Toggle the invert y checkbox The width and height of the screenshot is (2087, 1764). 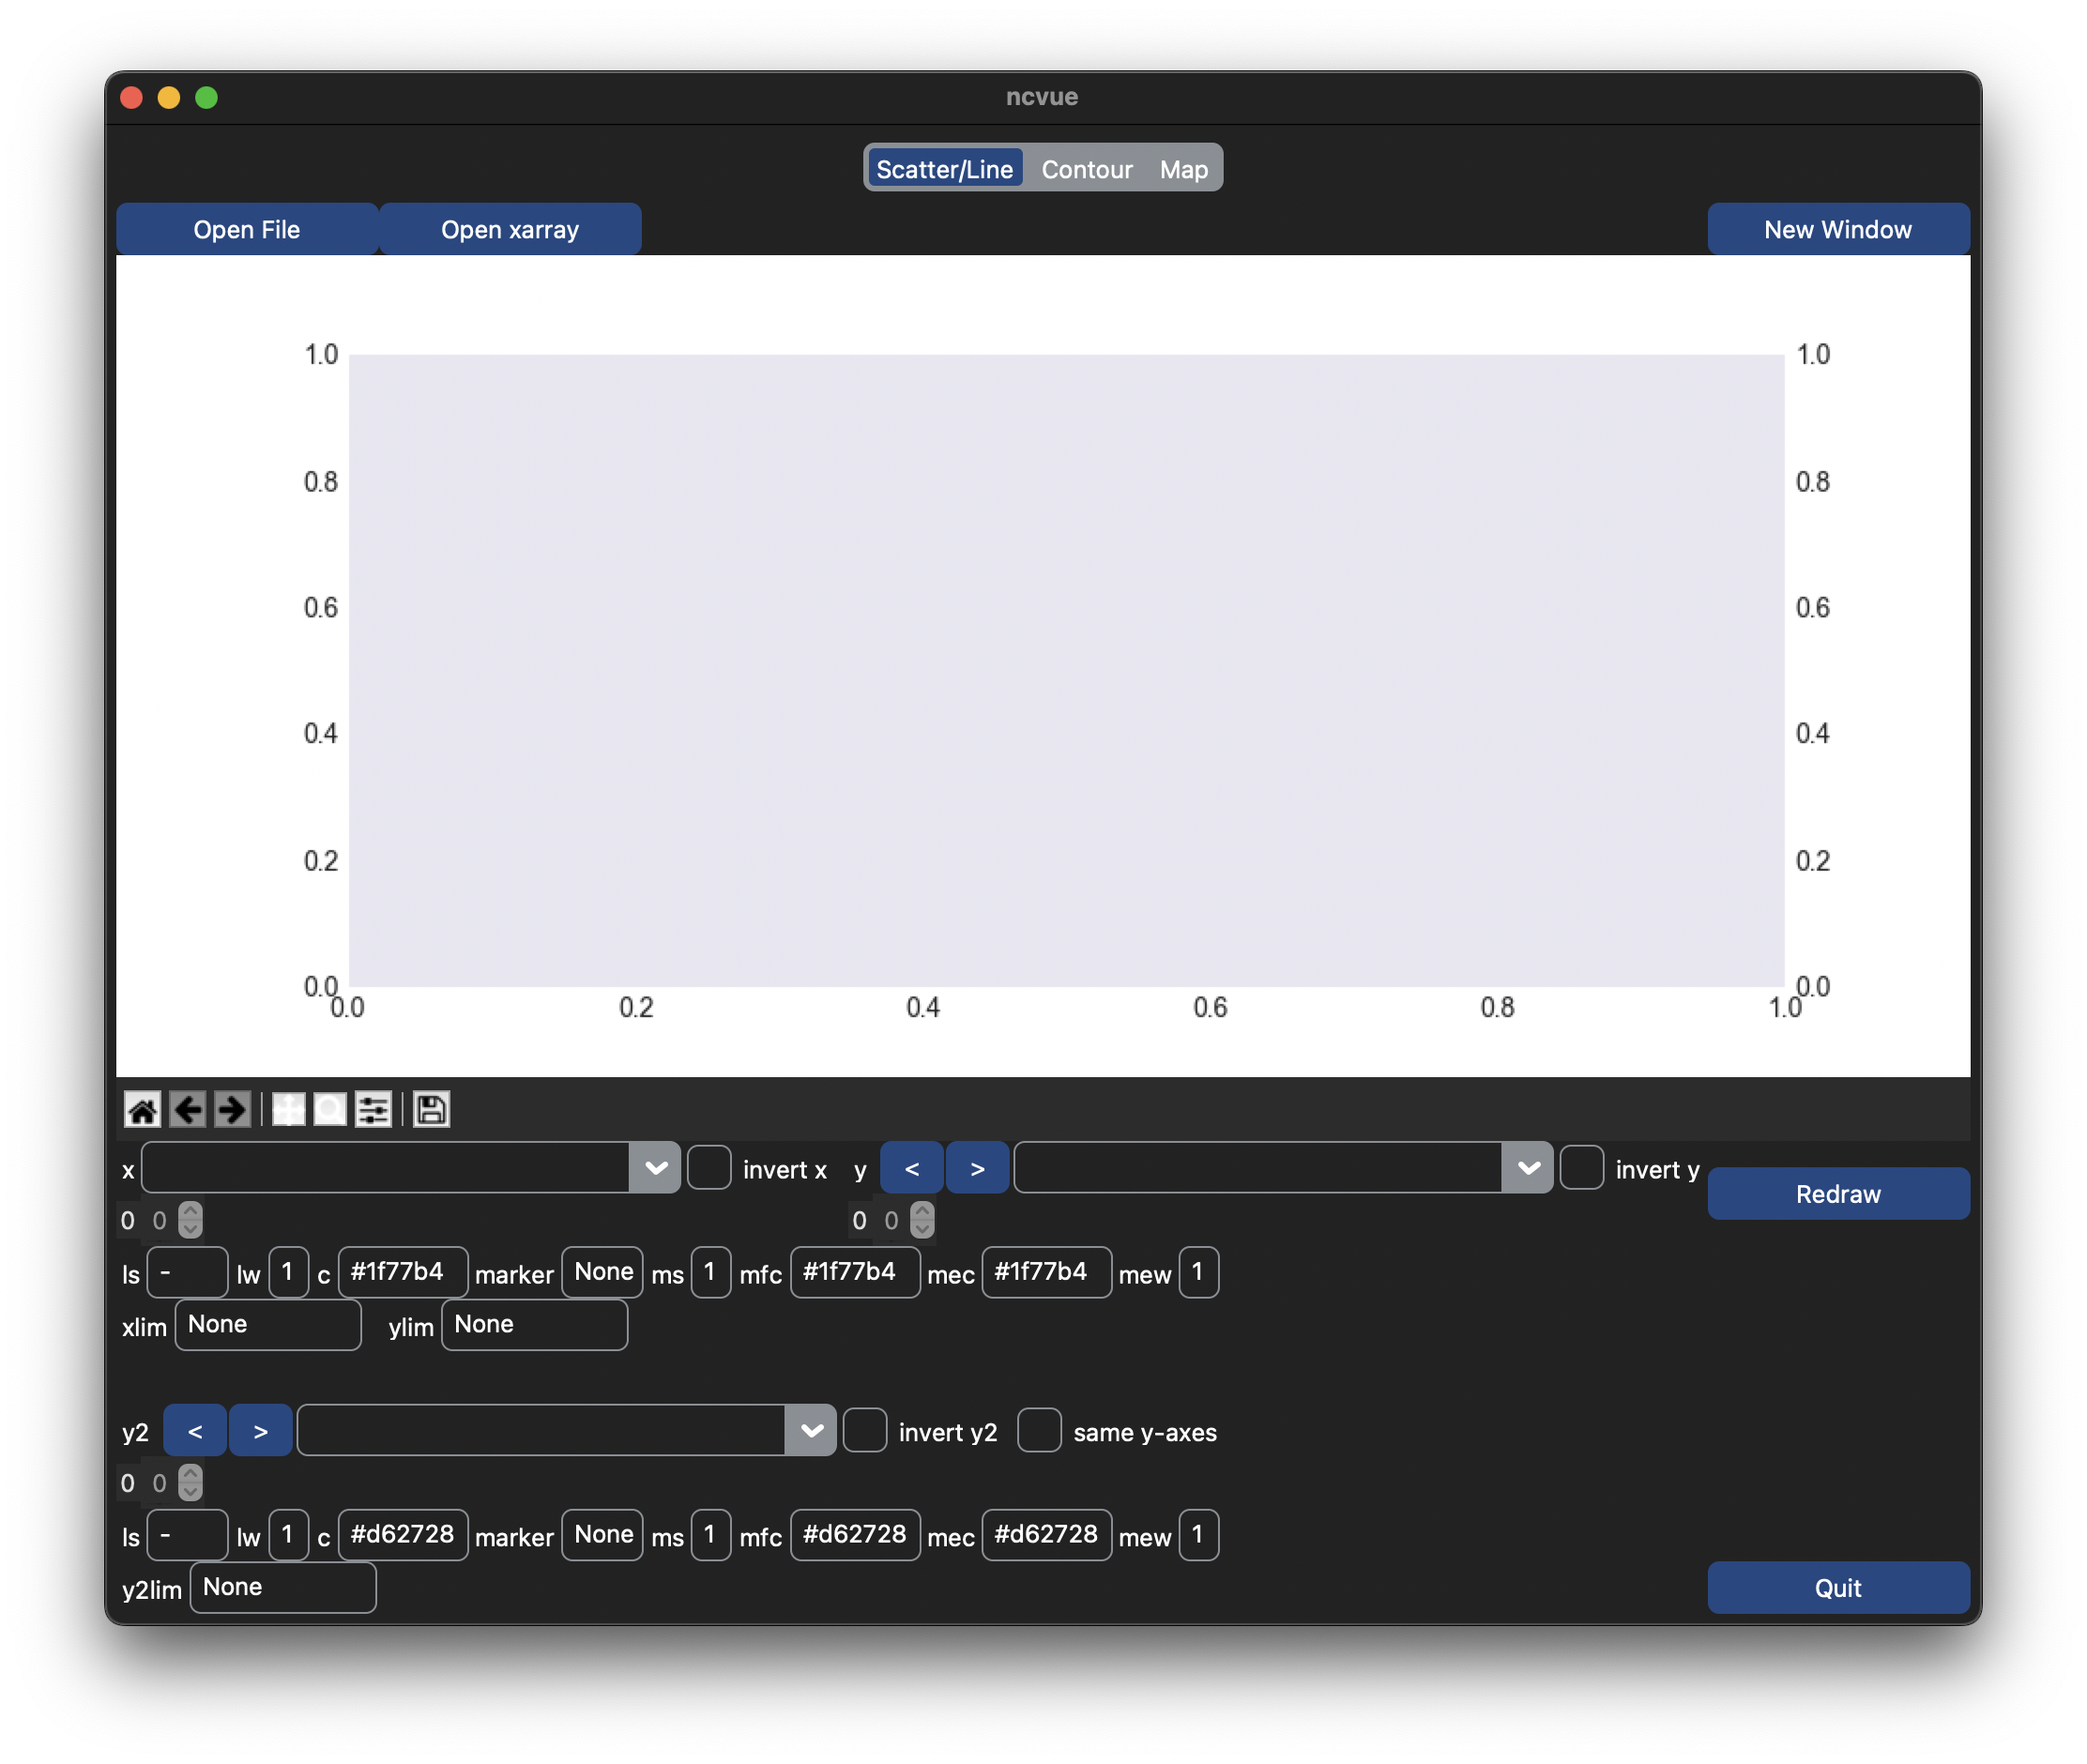click(1581, 1168)
